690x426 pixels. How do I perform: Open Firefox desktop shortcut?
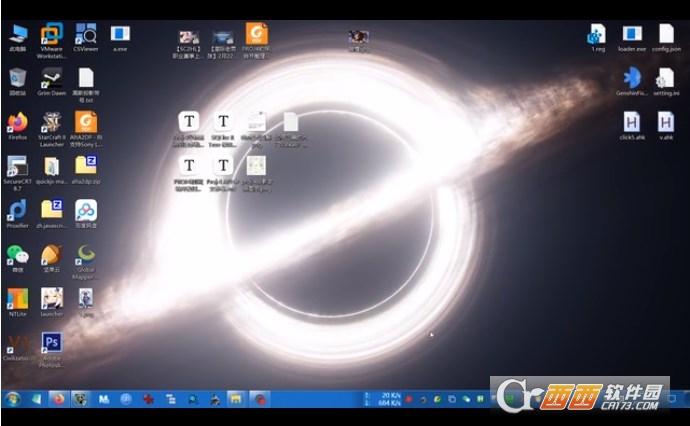click(x=18, y=126)
